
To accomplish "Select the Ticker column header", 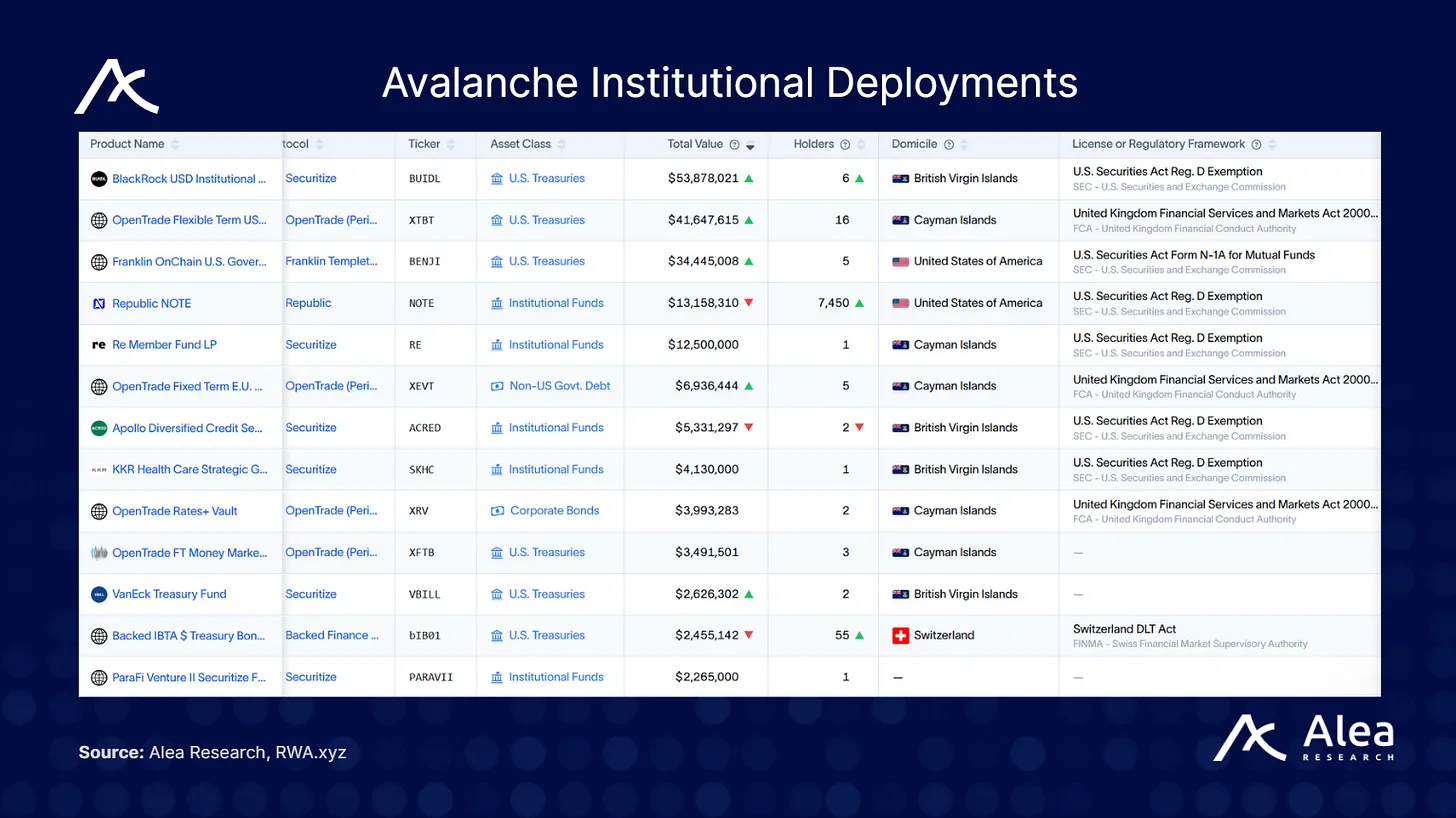I will coord(424,144).
